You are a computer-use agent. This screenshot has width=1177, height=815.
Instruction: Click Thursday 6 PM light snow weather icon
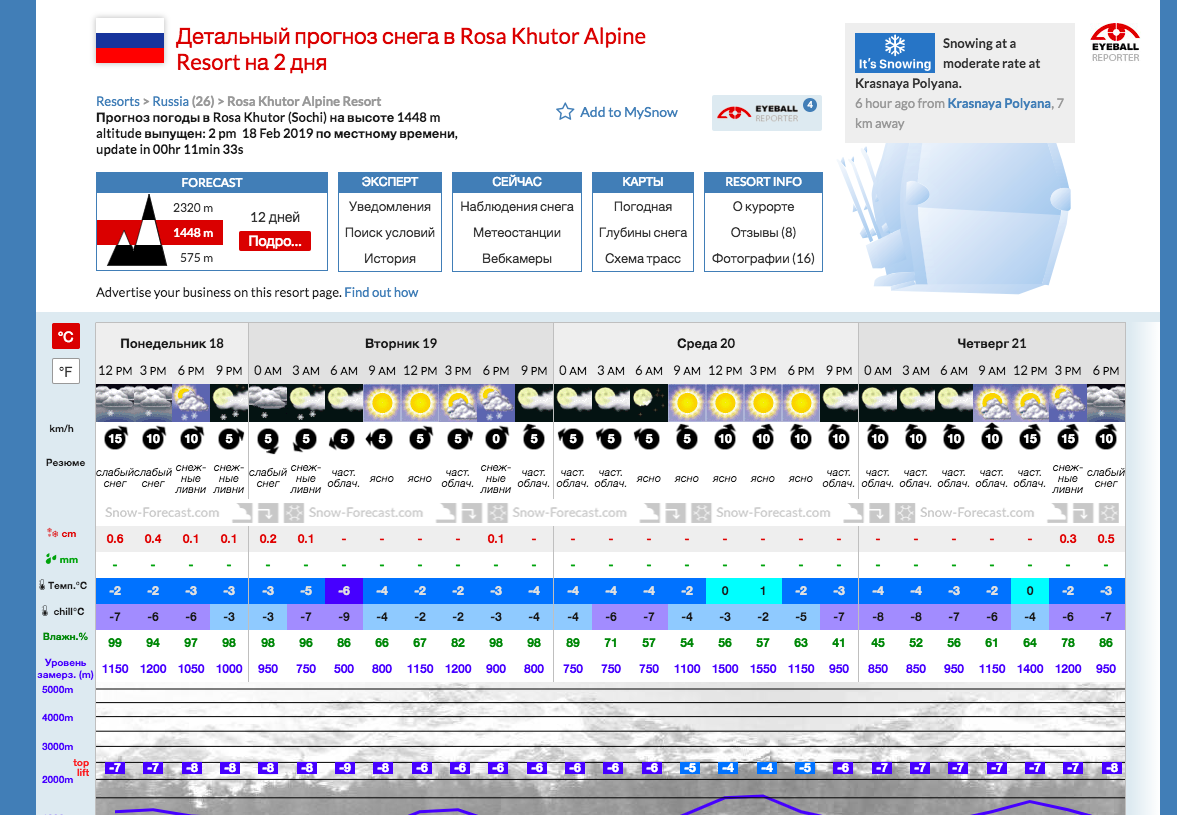[x=1106, y=403]
